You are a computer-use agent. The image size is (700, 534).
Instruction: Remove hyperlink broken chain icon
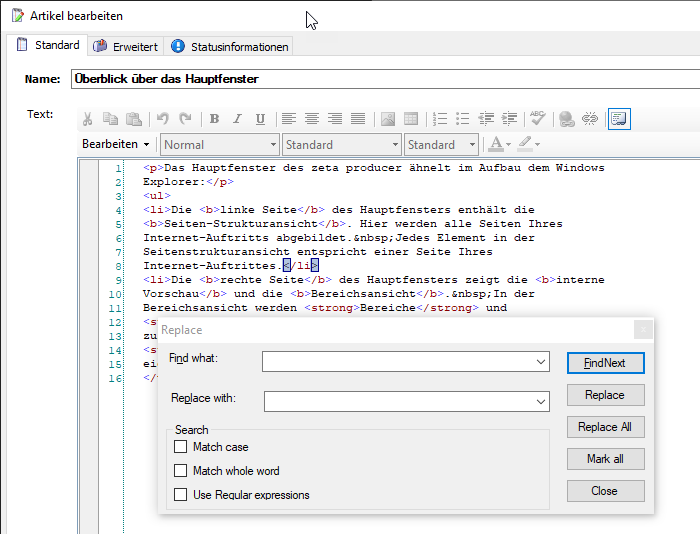pos(590,119)
